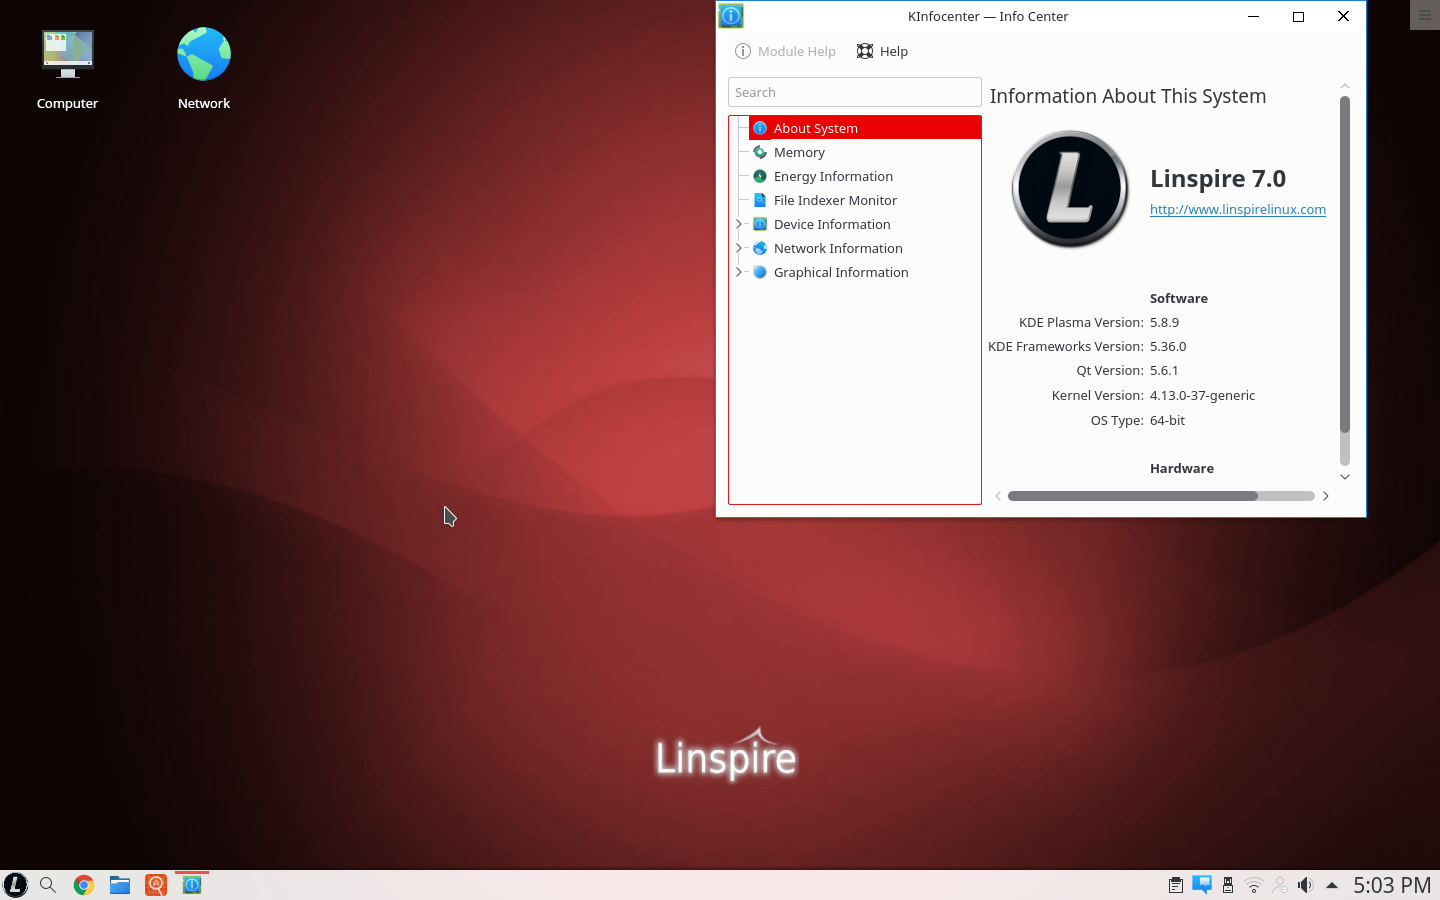1440x900 pixels.
Task: Launch Google Chrome from the taskbar
Action: click(x=84, y=885)
